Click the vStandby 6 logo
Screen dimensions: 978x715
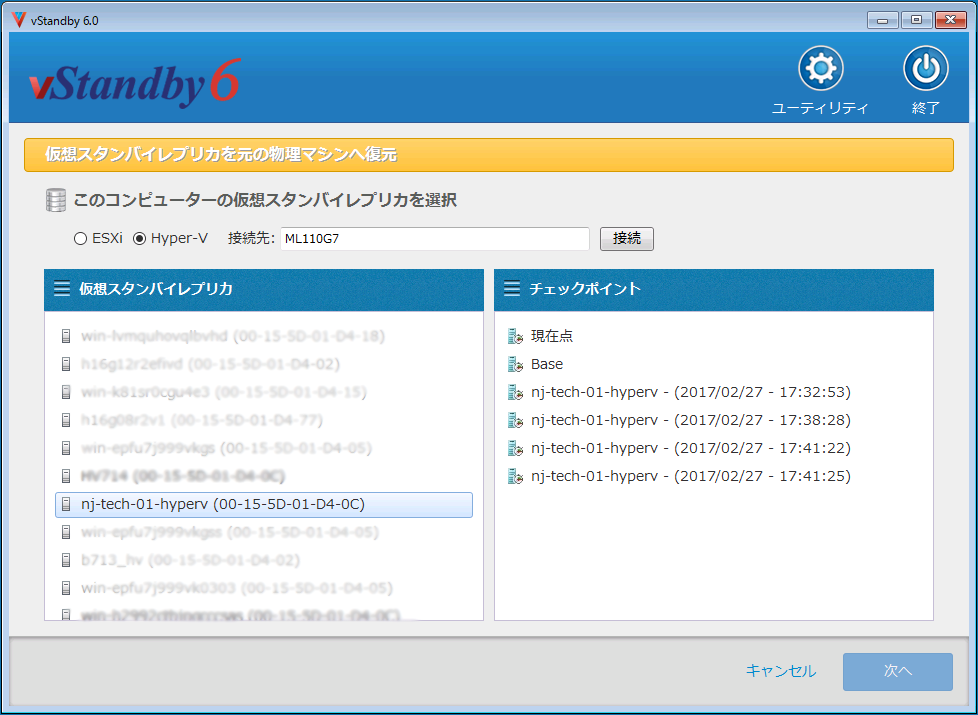(x=135, y=84)
